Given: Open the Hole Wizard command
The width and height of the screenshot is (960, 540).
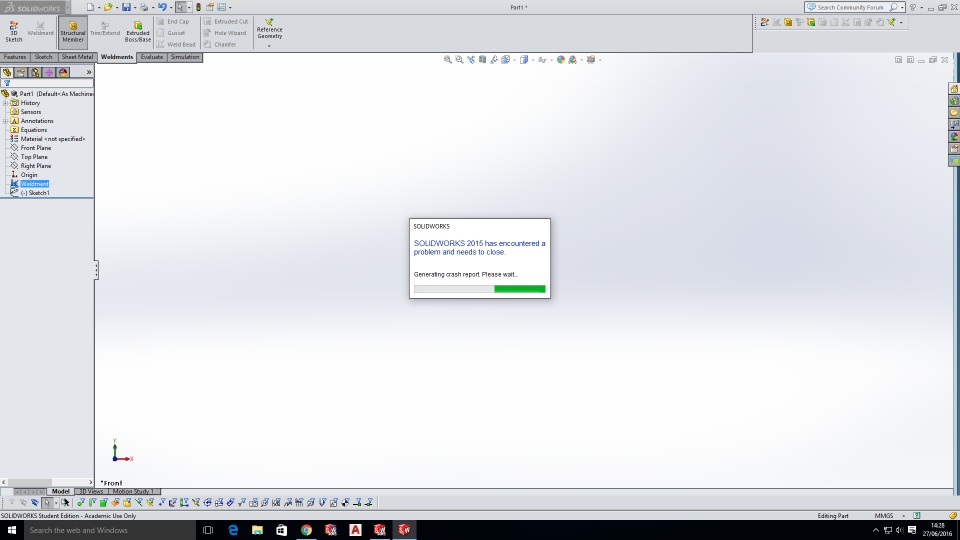Looking at the screenshot, I should [x=225, y=33].
